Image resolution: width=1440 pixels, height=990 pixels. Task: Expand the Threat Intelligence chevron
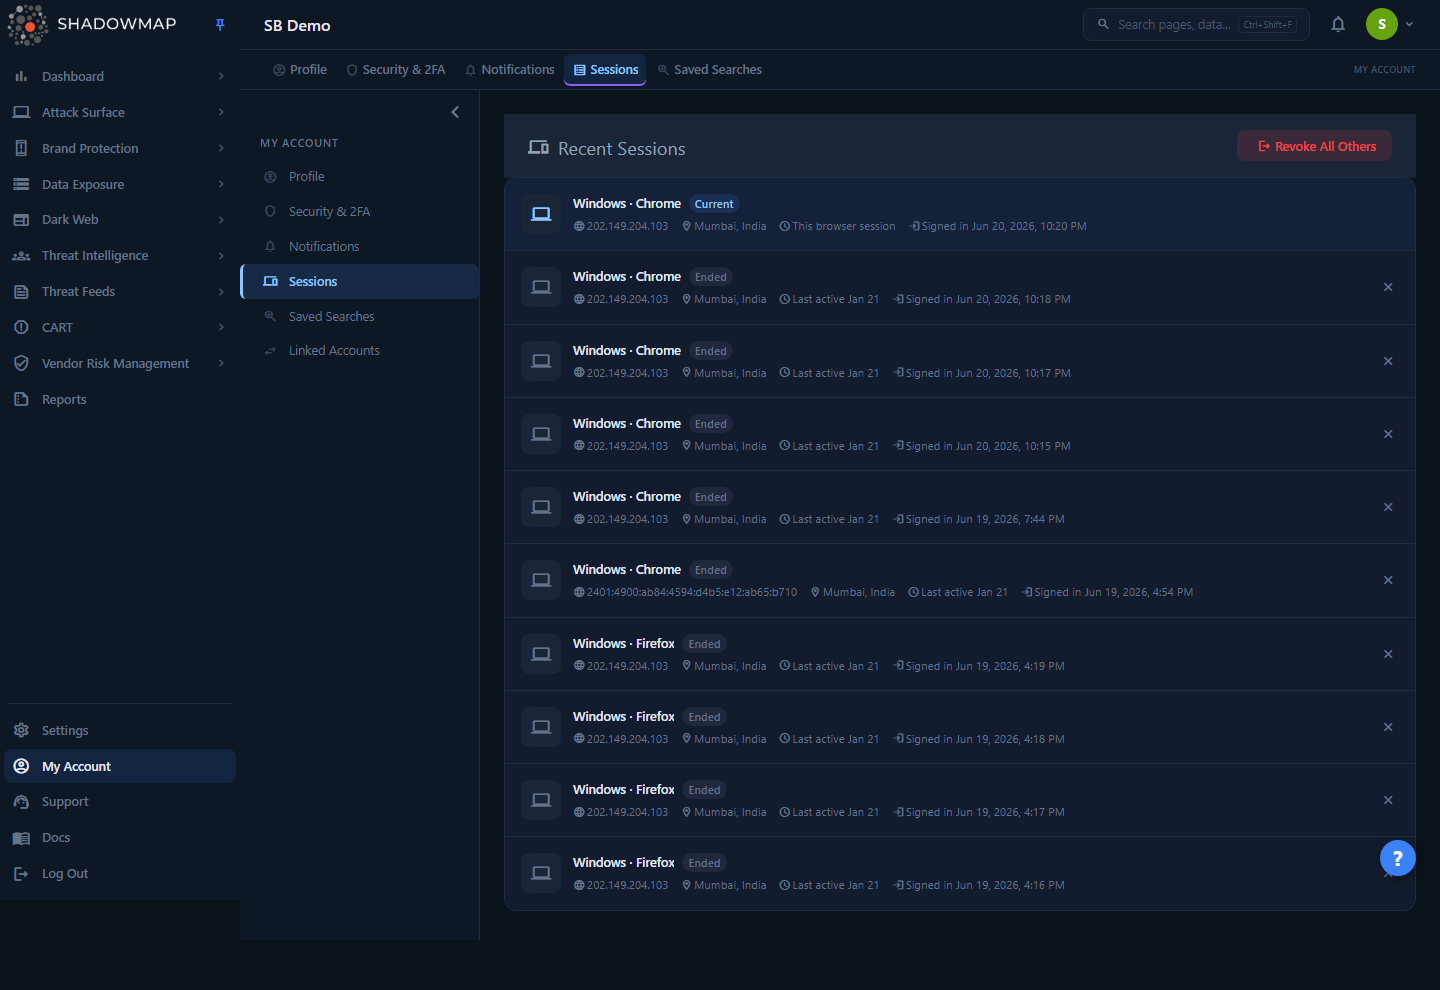coord(221,256)
